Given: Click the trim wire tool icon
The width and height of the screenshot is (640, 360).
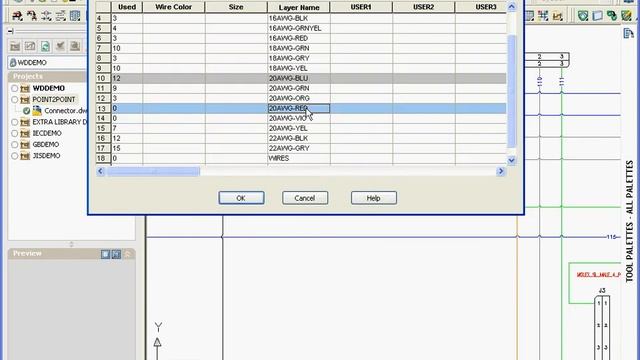Looking at the screenshot, I should point(47,16).
